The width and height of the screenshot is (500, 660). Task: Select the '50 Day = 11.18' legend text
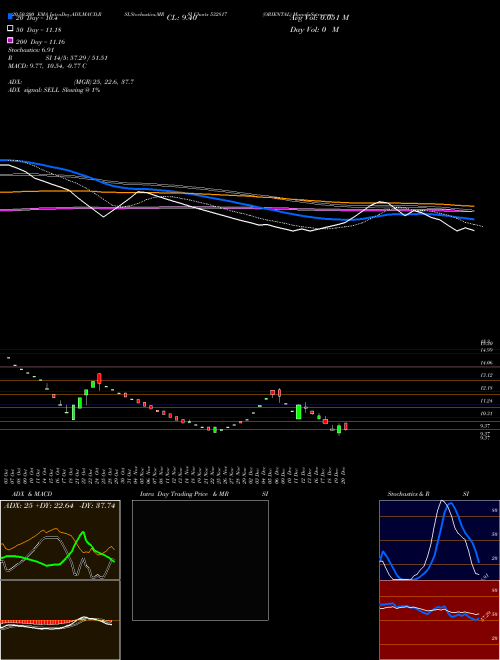click(38, 30)
